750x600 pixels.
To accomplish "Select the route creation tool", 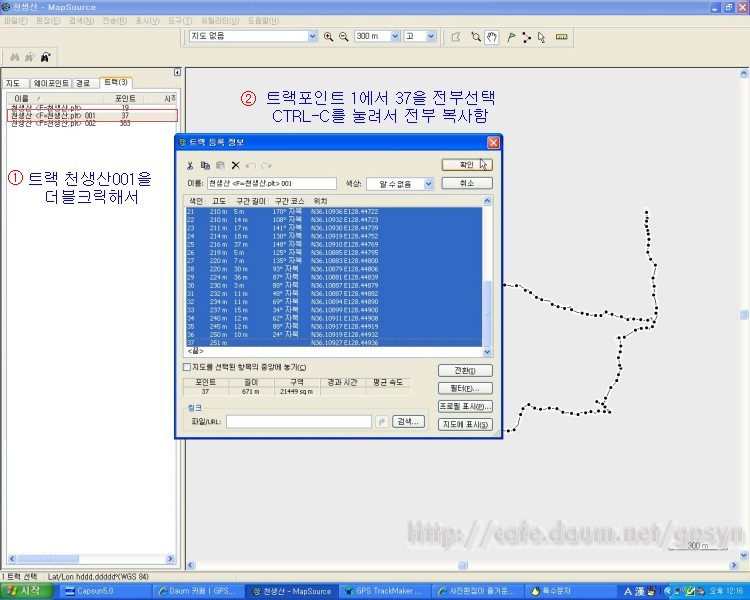I will click(526, 37).
